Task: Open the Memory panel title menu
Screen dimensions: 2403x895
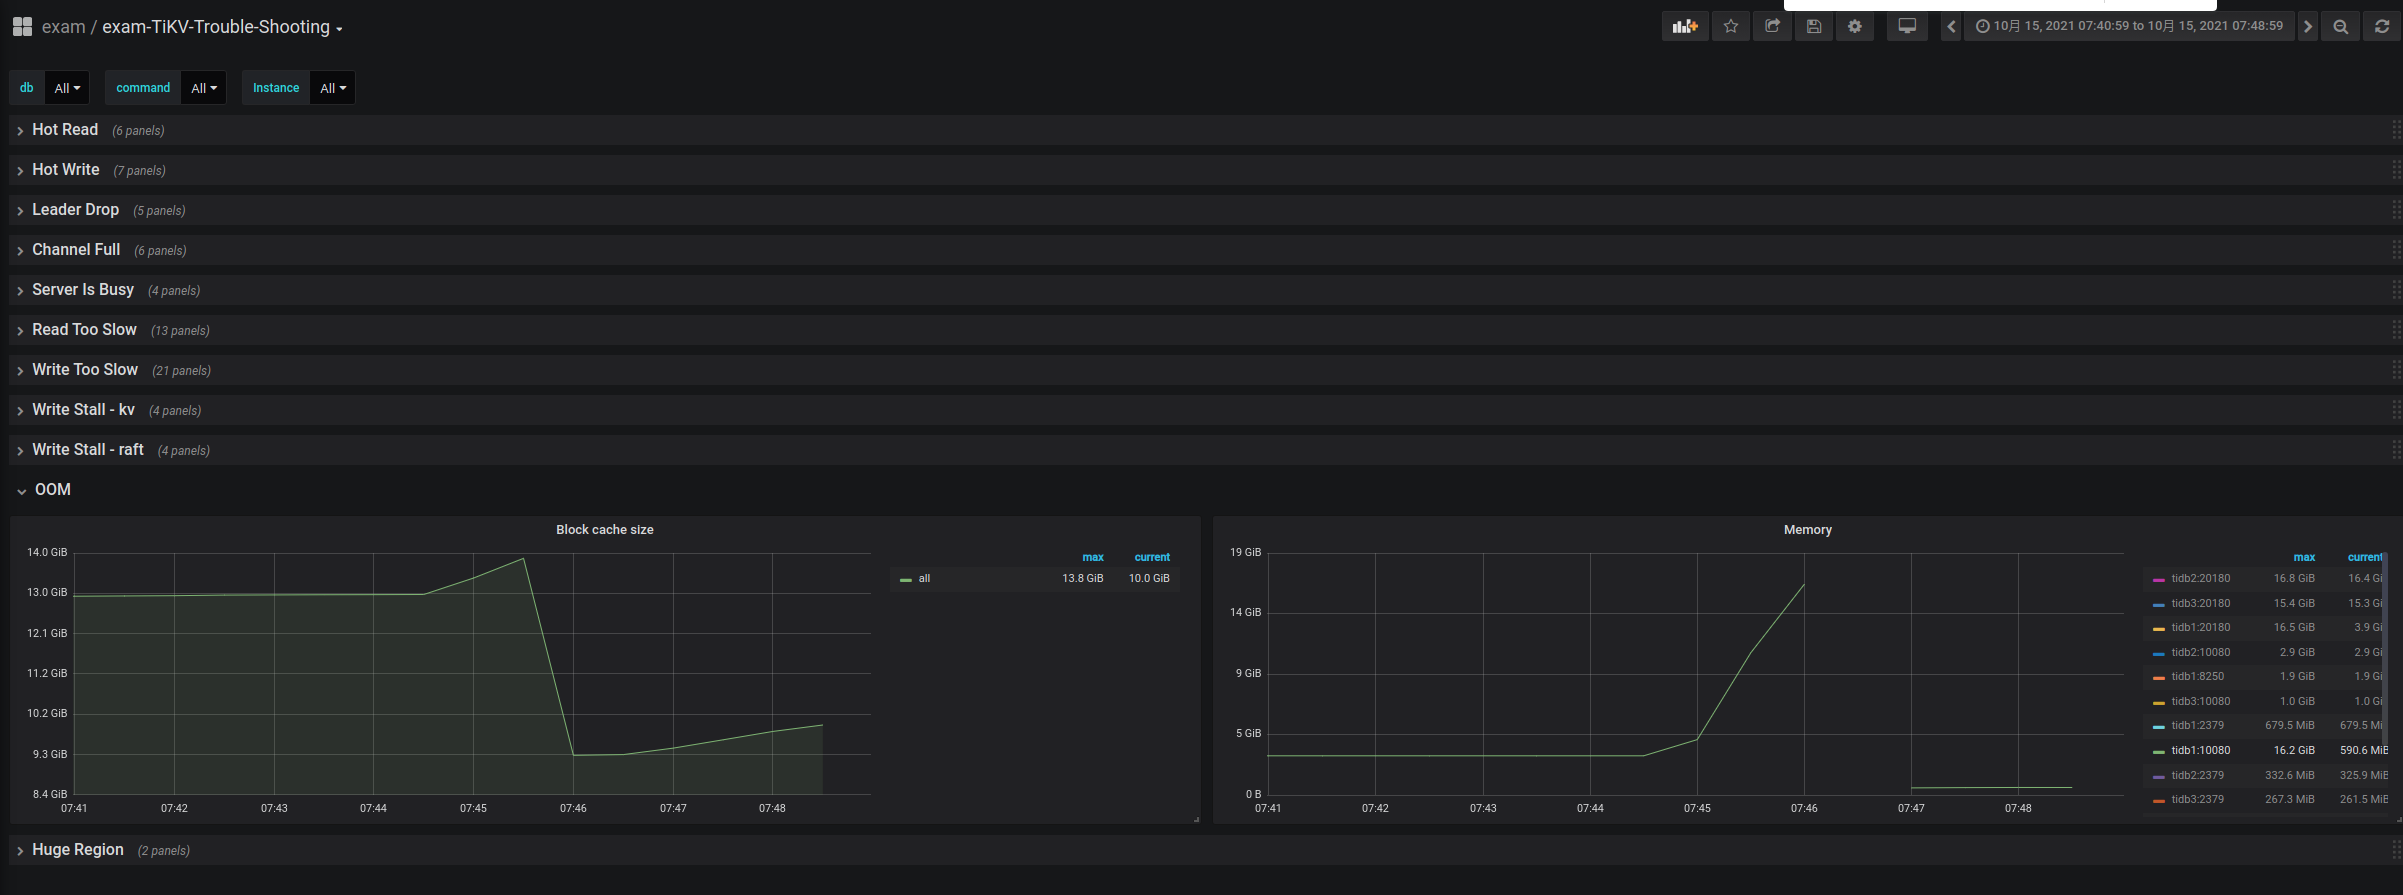Action: pyautogui.click(x=1807, y=530)
